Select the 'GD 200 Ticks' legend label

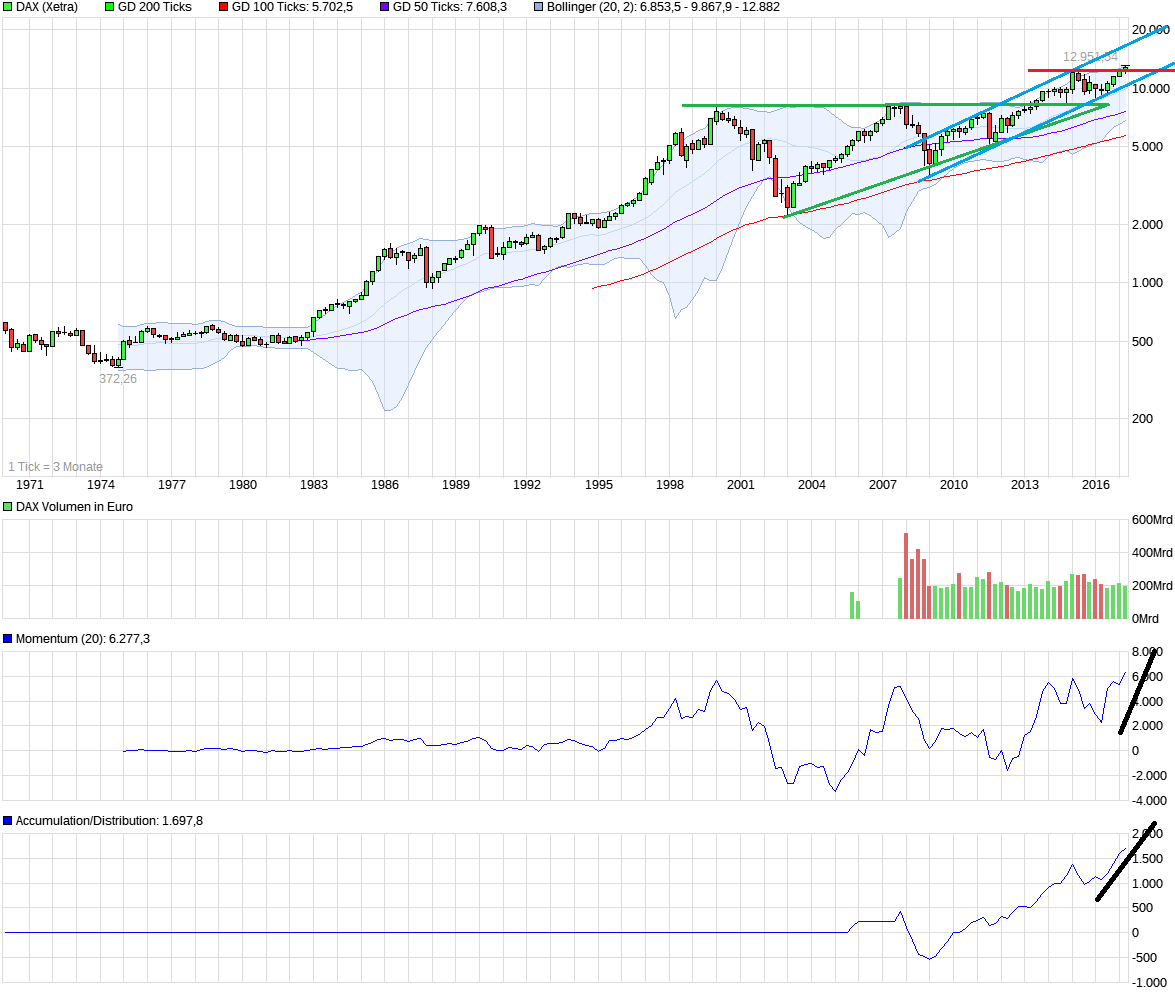pos(154,7)
